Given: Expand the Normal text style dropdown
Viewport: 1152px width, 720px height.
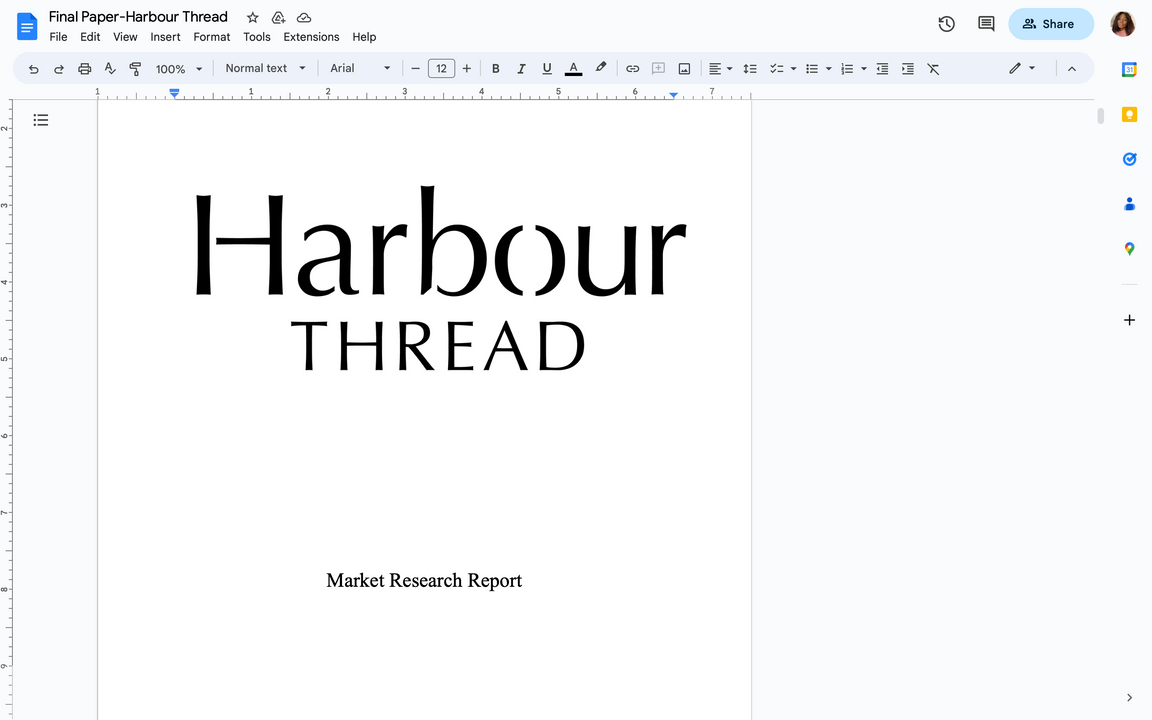Looking at the screenshot, I should (265, 68).
